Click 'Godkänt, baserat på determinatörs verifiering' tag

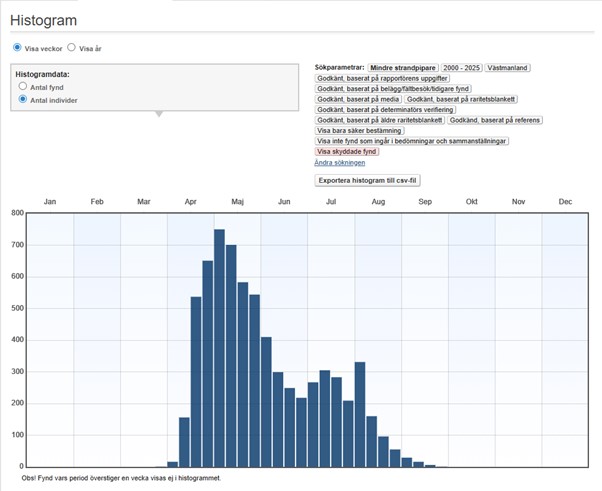385,109
